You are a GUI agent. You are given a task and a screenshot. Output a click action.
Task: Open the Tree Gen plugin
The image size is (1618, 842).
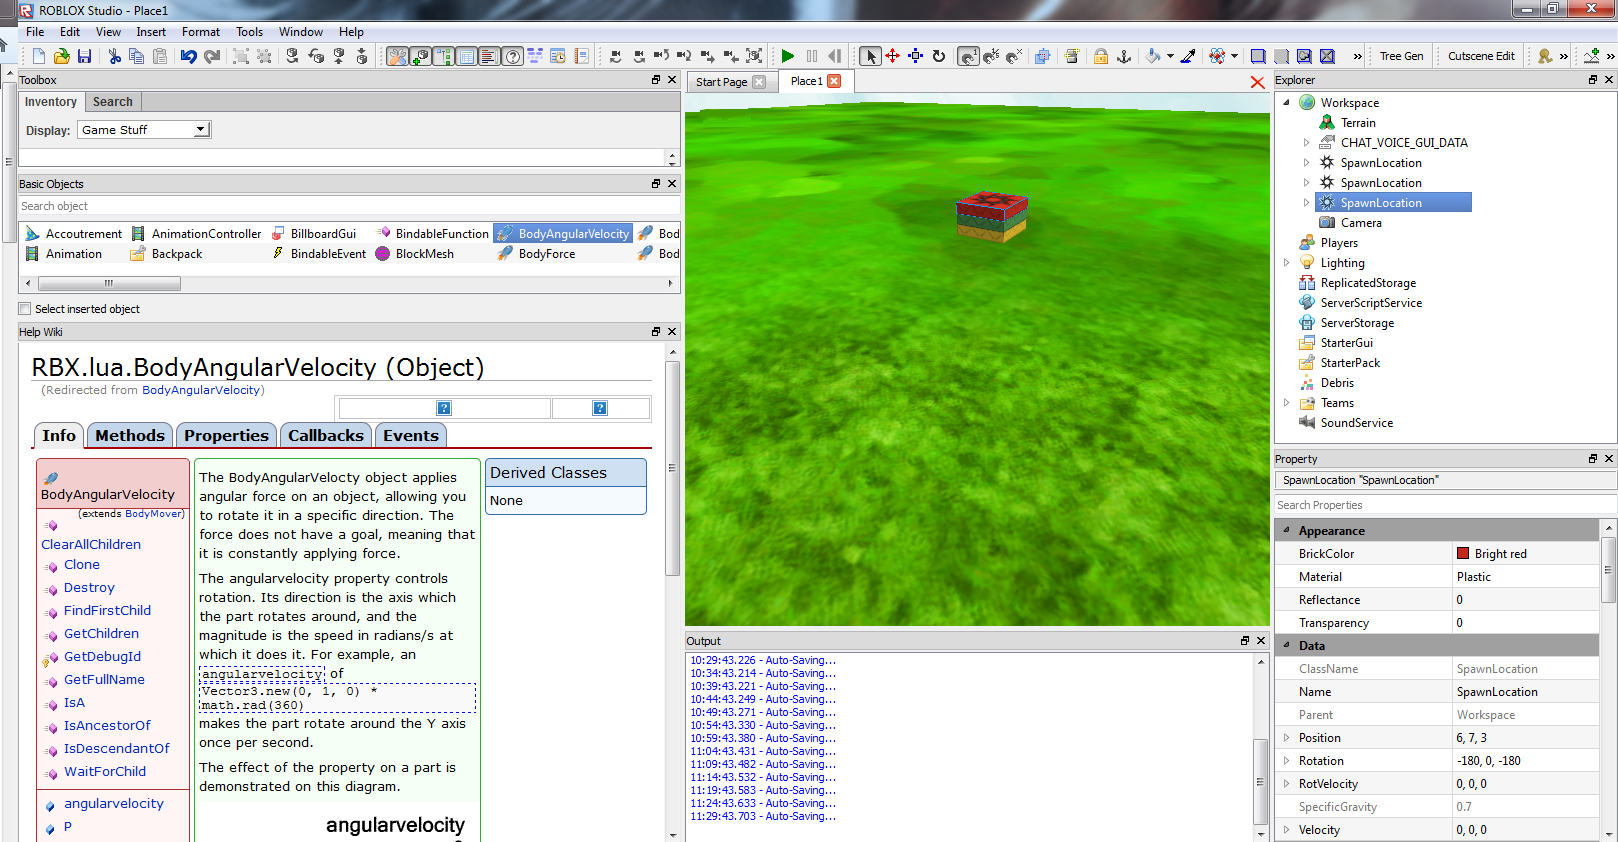tap(1401, 56)
